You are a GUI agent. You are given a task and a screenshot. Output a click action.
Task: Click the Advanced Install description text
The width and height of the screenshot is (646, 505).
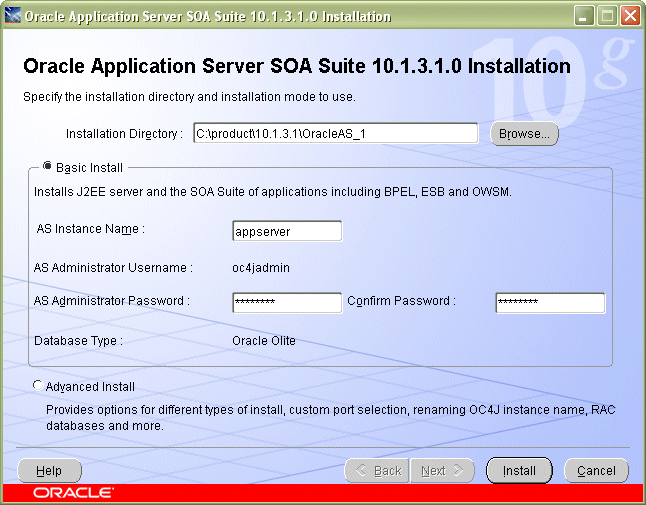pyautogui.click(x=331, y=418)
